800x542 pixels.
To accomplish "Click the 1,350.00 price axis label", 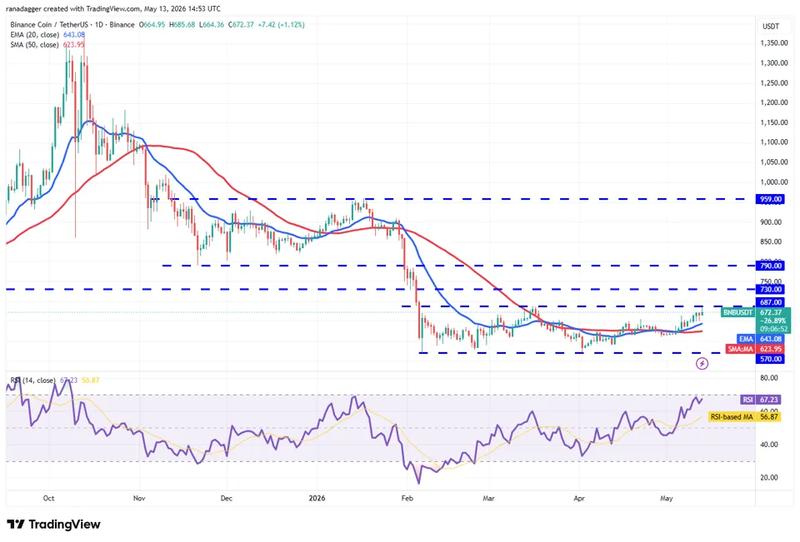I will [x=774, y=43].
